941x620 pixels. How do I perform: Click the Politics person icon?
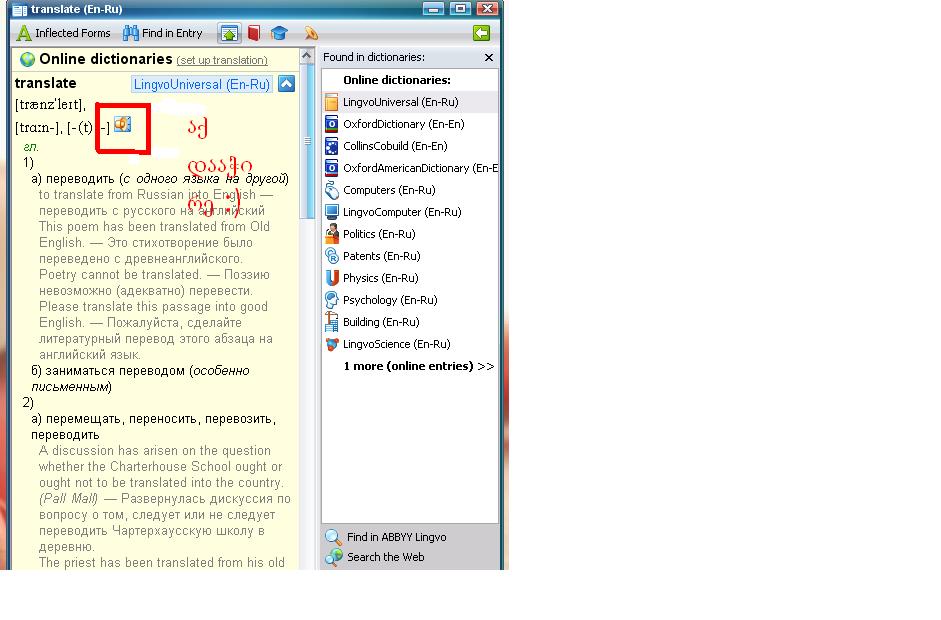point(331,234)
